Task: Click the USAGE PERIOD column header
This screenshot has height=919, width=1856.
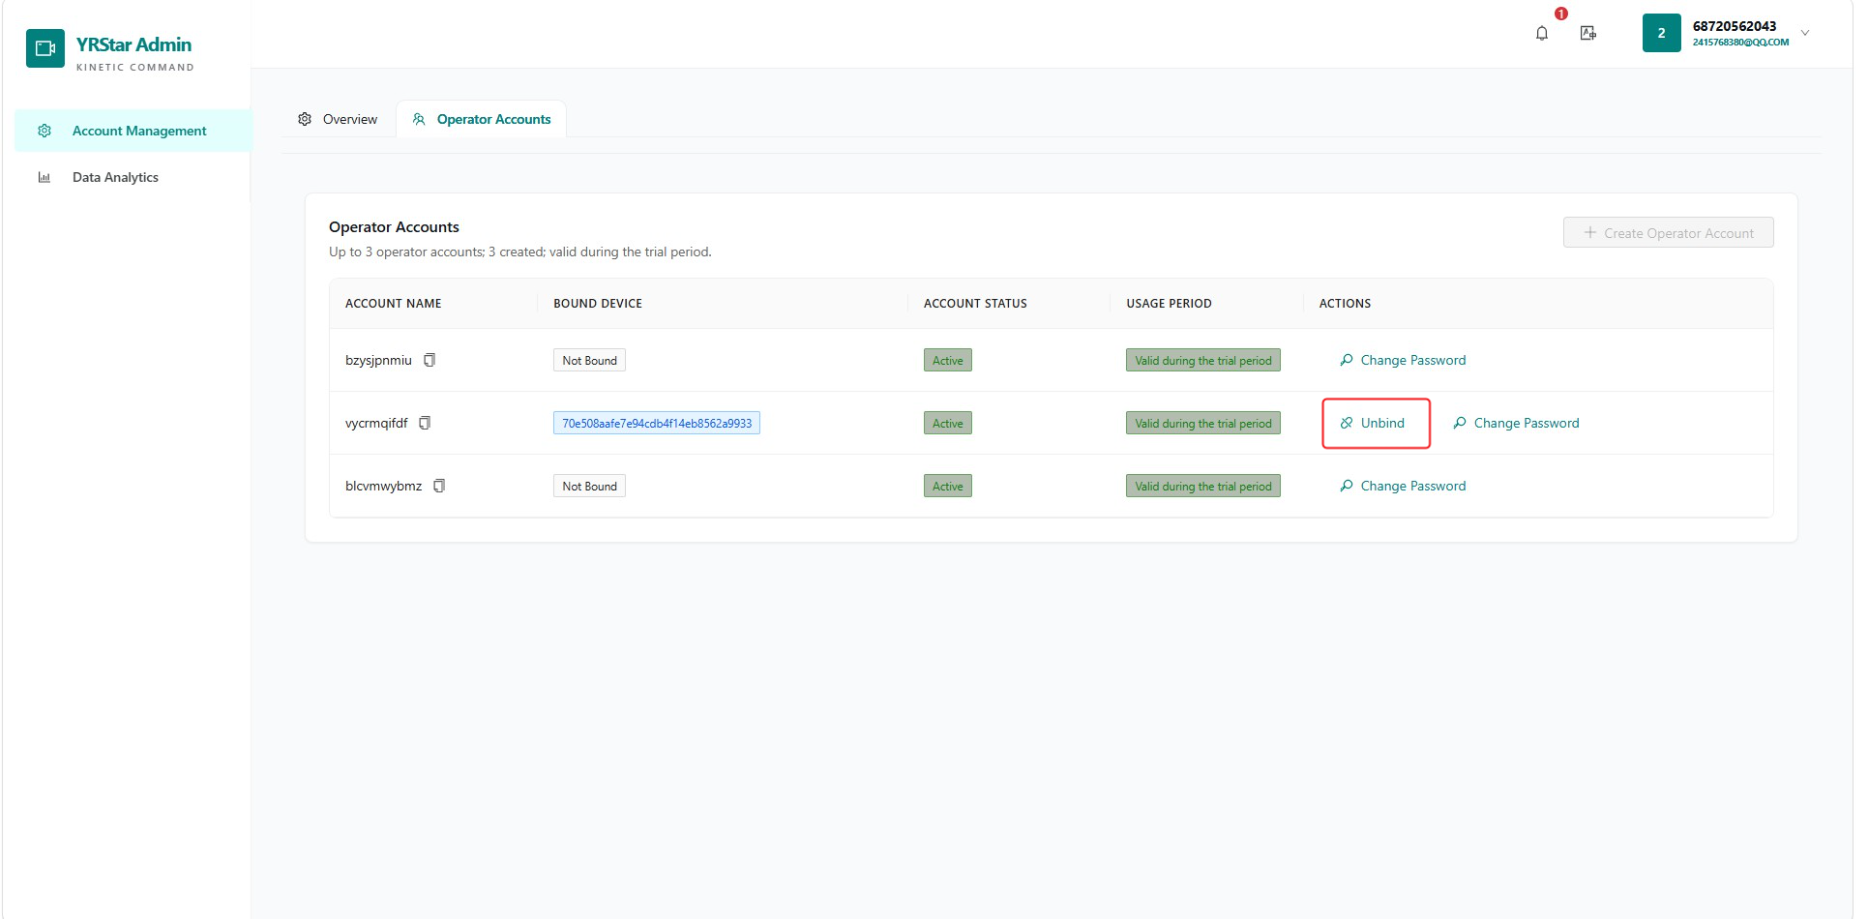Action: tap(1168, 303)
